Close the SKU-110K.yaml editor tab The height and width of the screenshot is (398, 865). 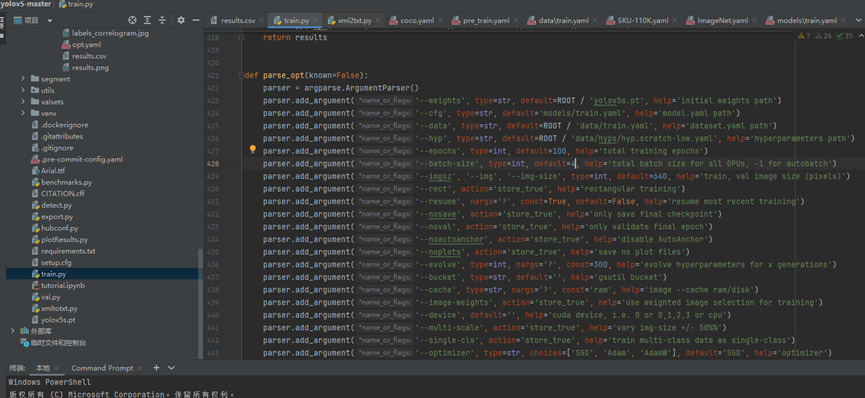click(x=675, y=20)
